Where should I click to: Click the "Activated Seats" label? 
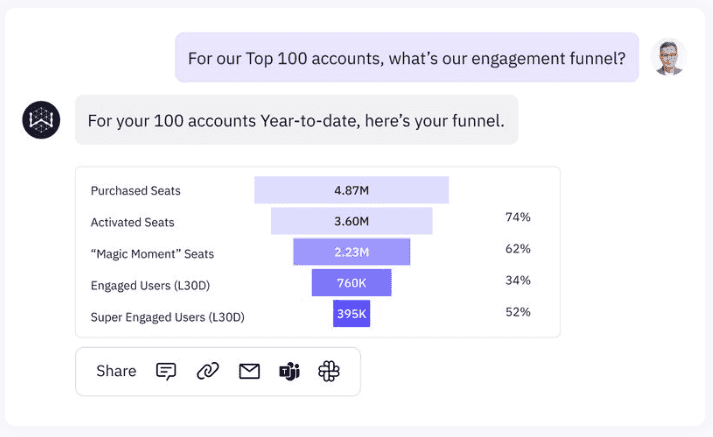132,222
